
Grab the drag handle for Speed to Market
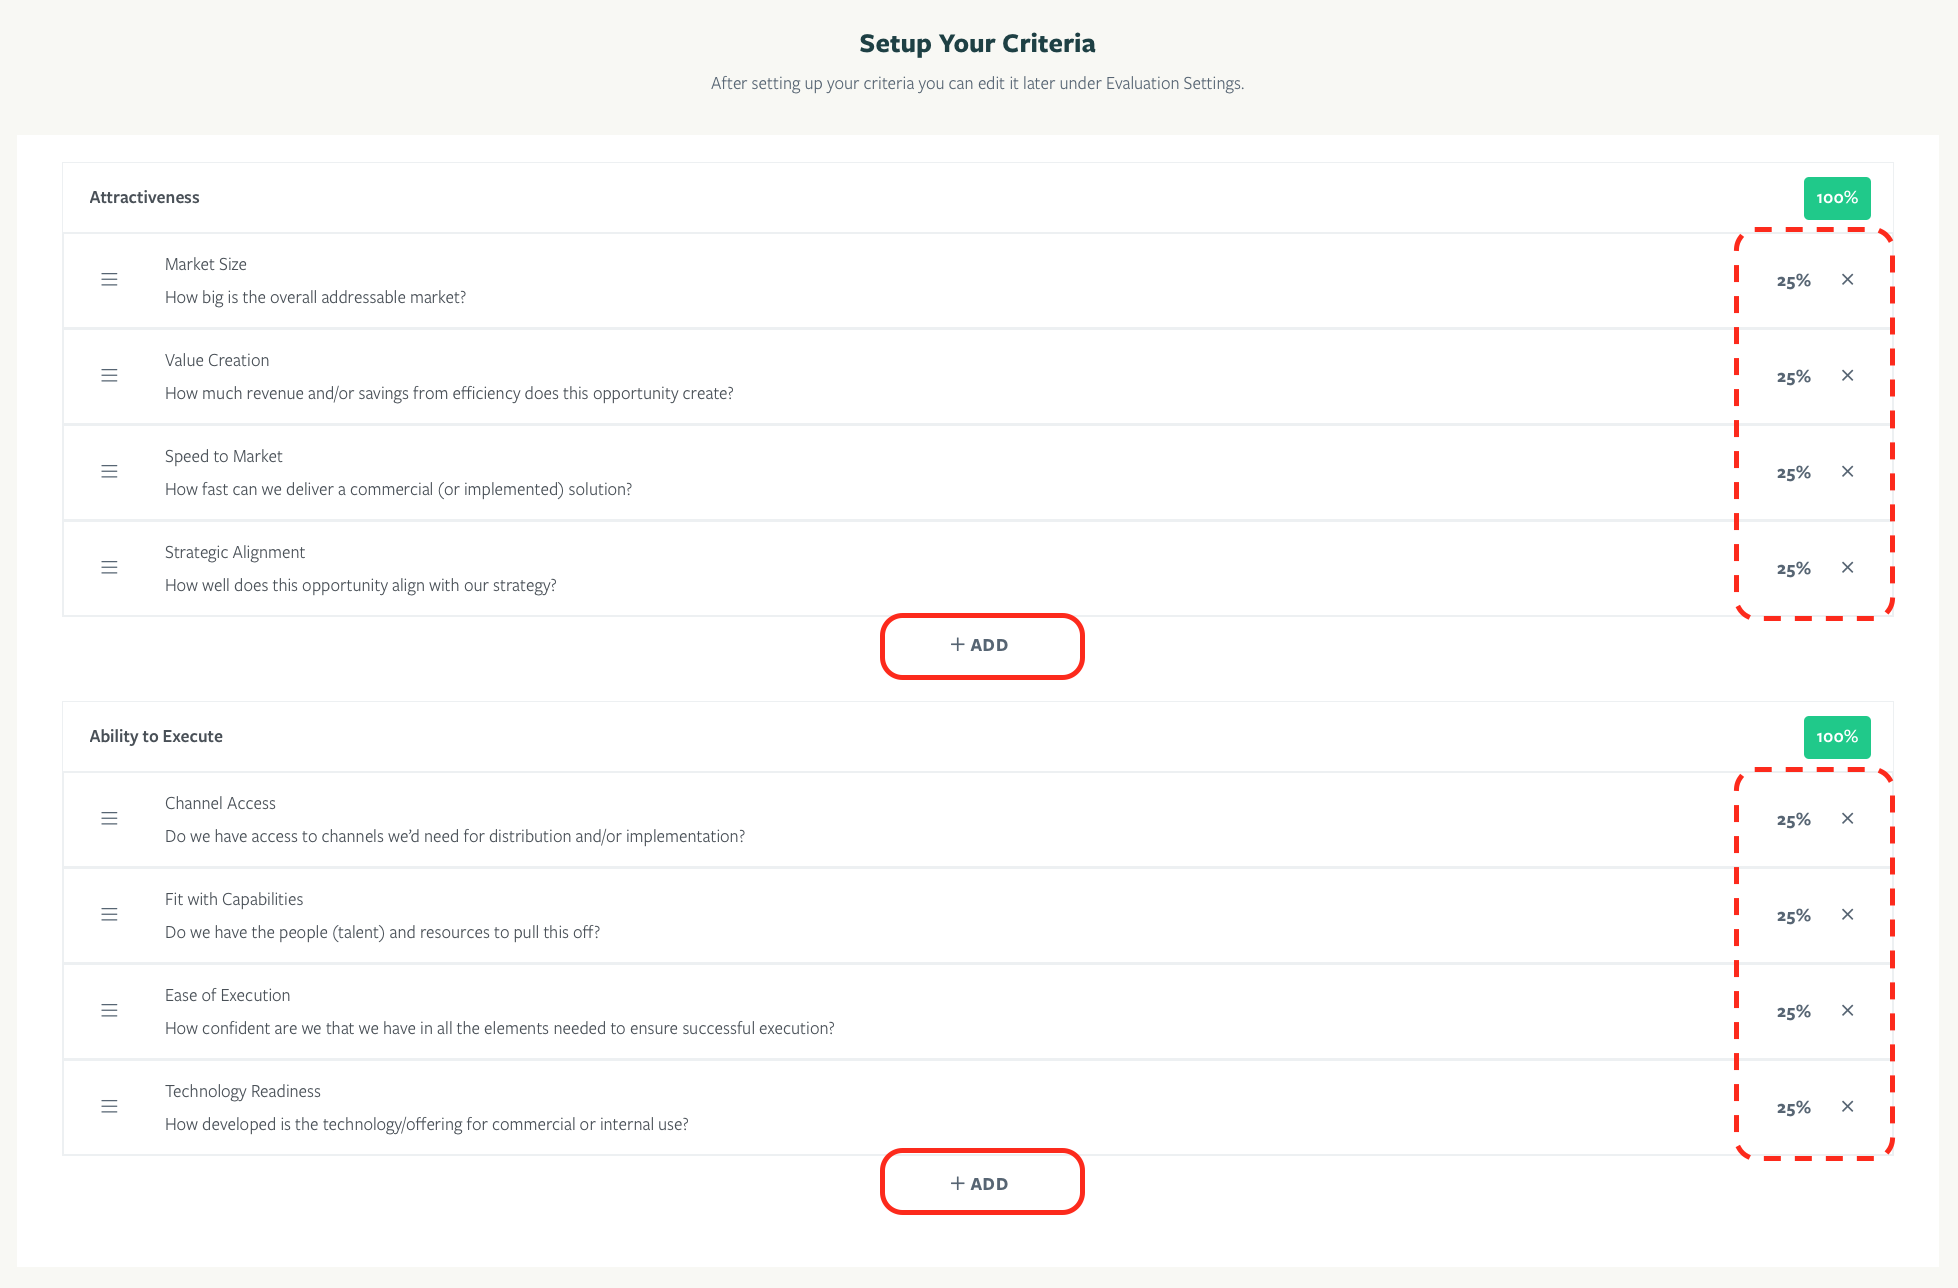(109, 471)
